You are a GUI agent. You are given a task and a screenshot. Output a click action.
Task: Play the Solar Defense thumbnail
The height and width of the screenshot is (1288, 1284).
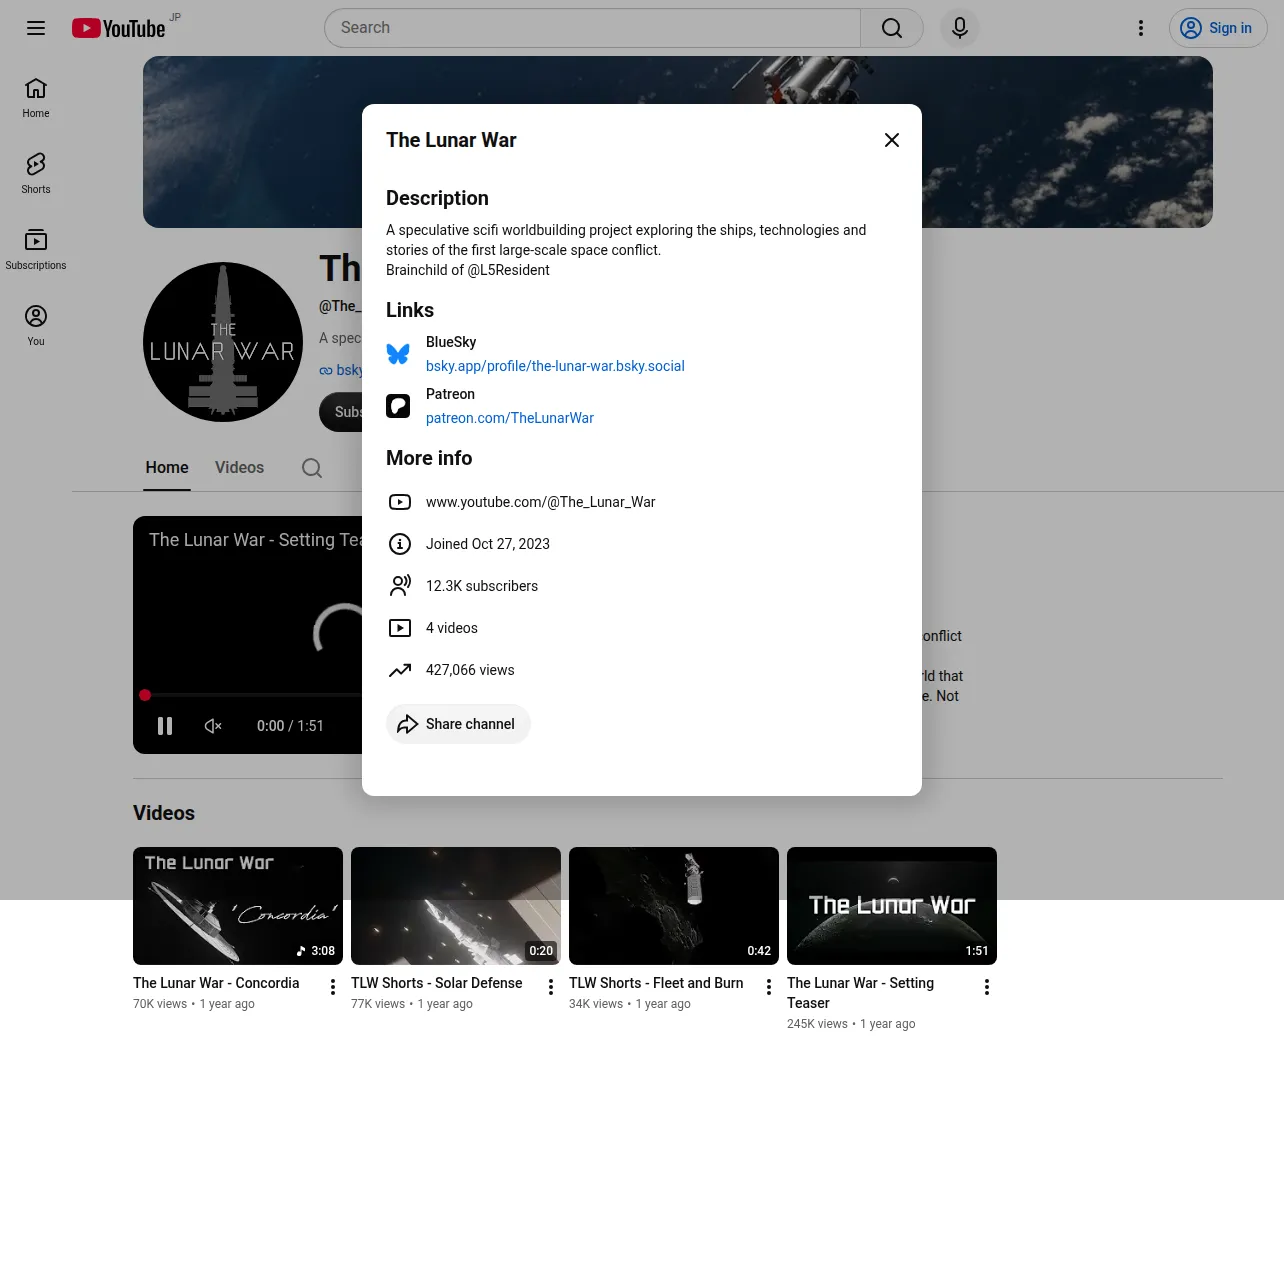point(456,906)
